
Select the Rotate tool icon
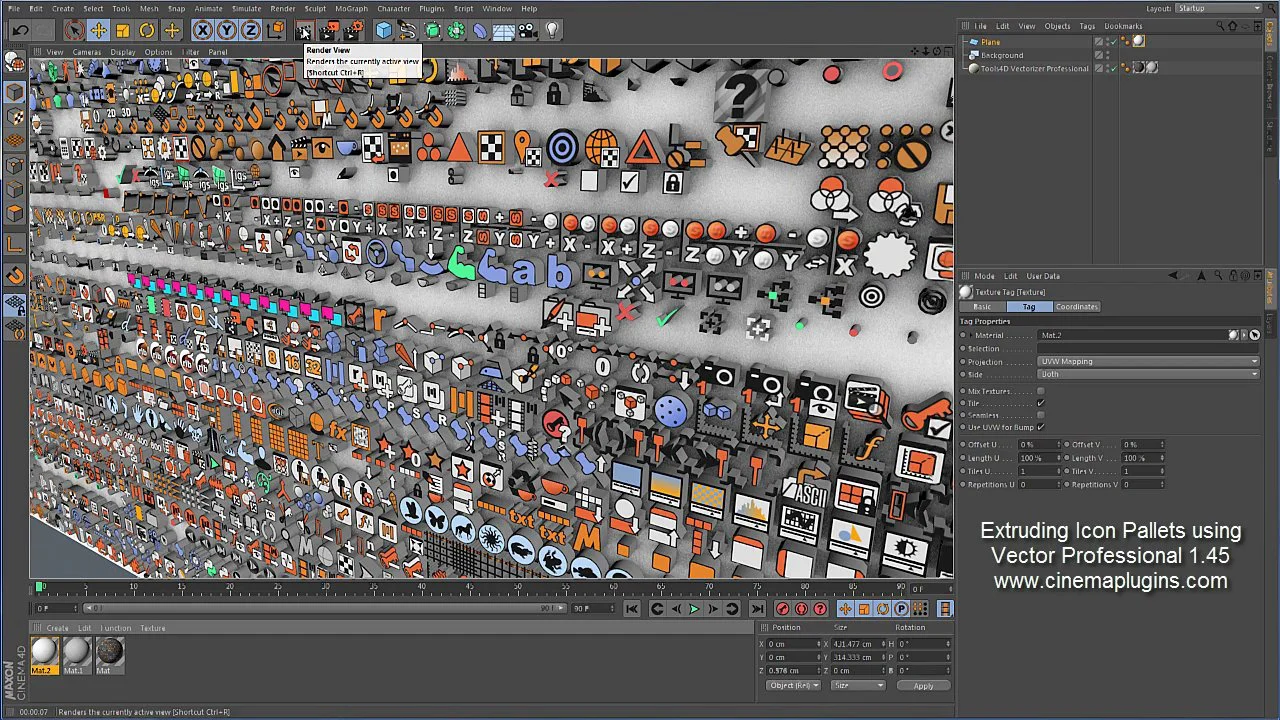(147, 30)
